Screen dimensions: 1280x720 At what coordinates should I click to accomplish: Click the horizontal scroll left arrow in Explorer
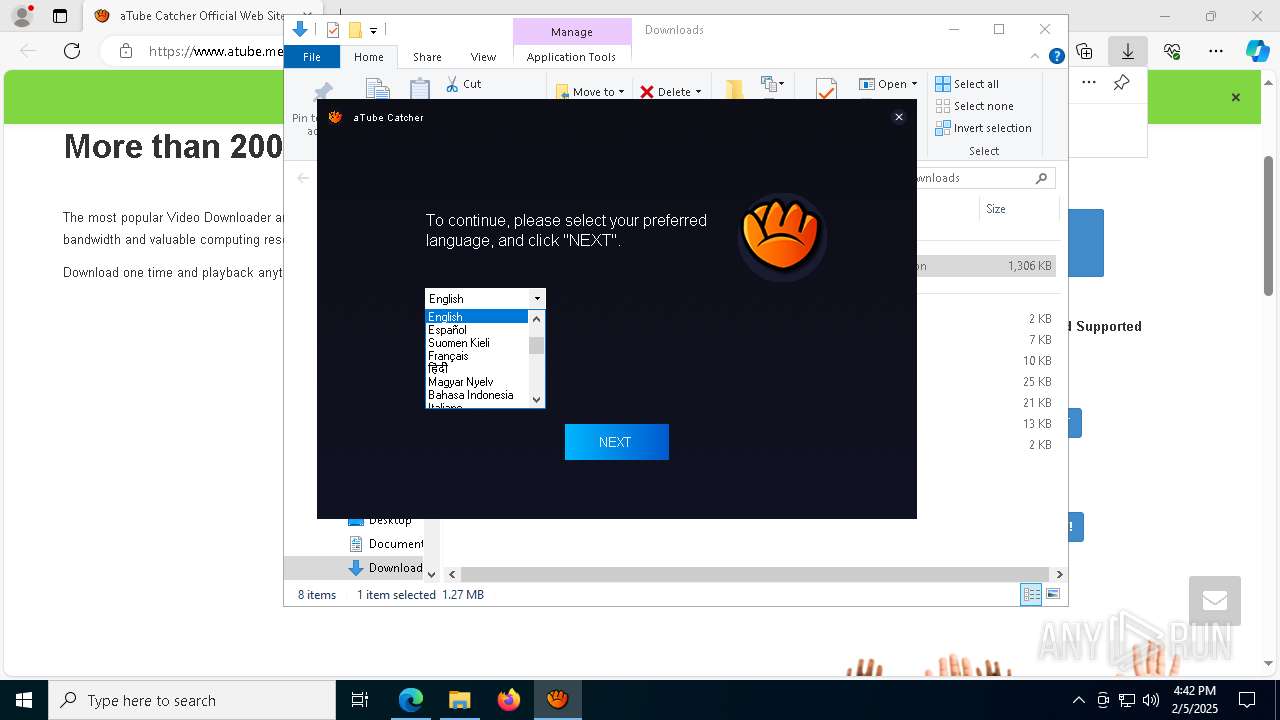[452, 575]
